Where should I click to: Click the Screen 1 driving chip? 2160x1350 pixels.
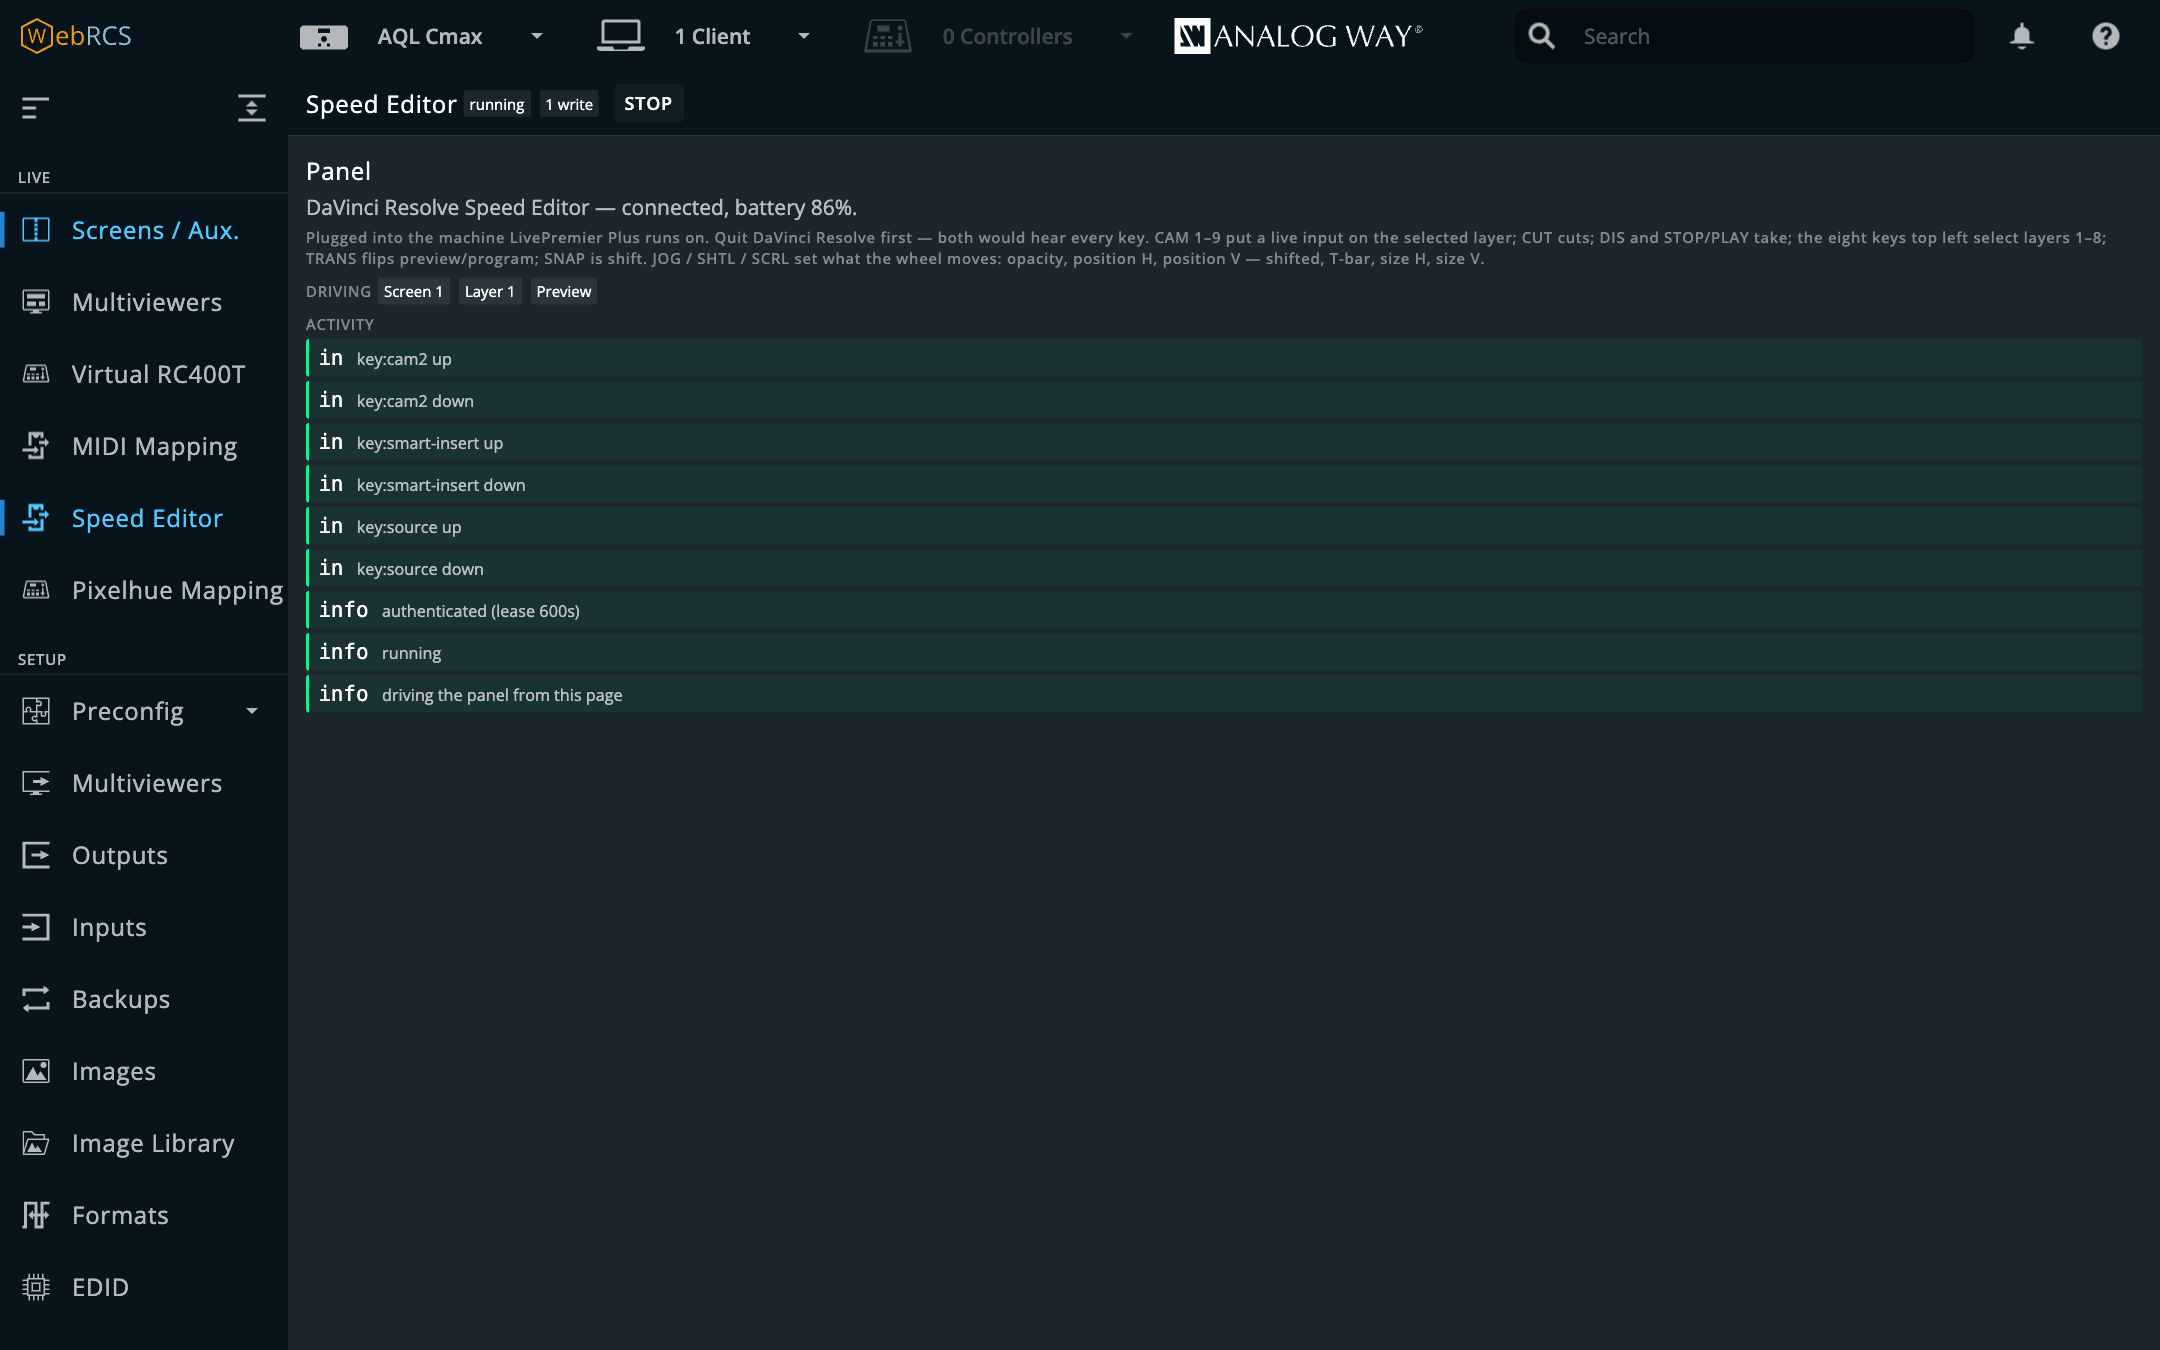coord(413,291)
